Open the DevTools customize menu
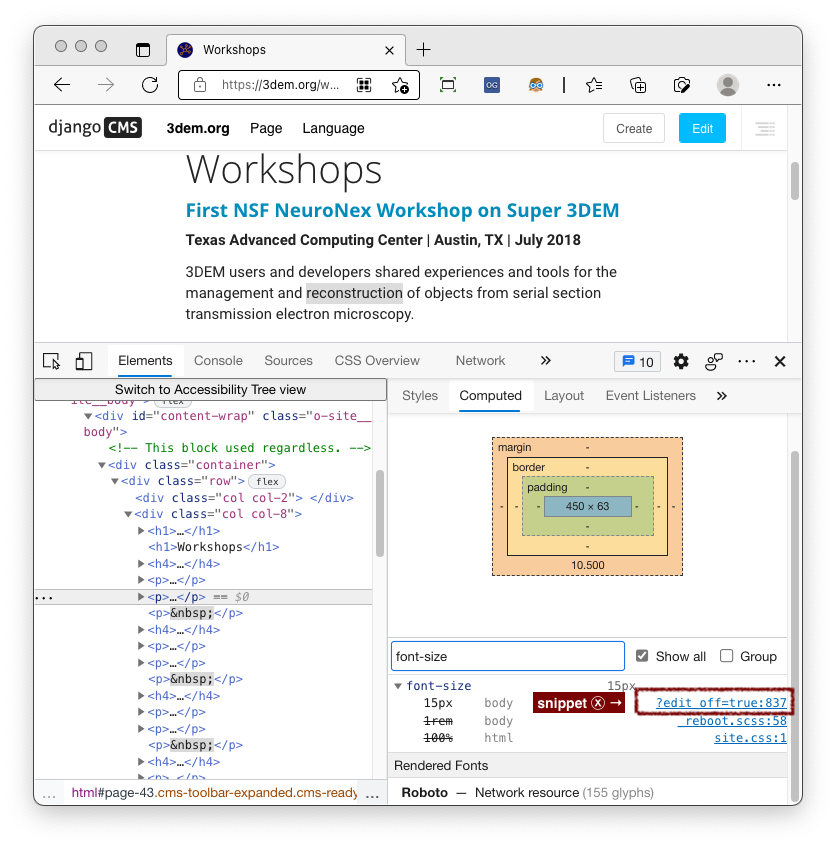Viewport: 836px width, 847px height. tap(746, 361)
